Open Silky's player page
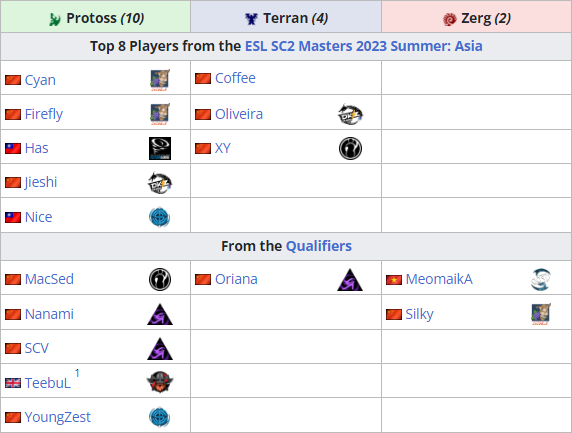The width and height of the screenshot is (572, 433). pyautogui.click(x=420, y=314)
